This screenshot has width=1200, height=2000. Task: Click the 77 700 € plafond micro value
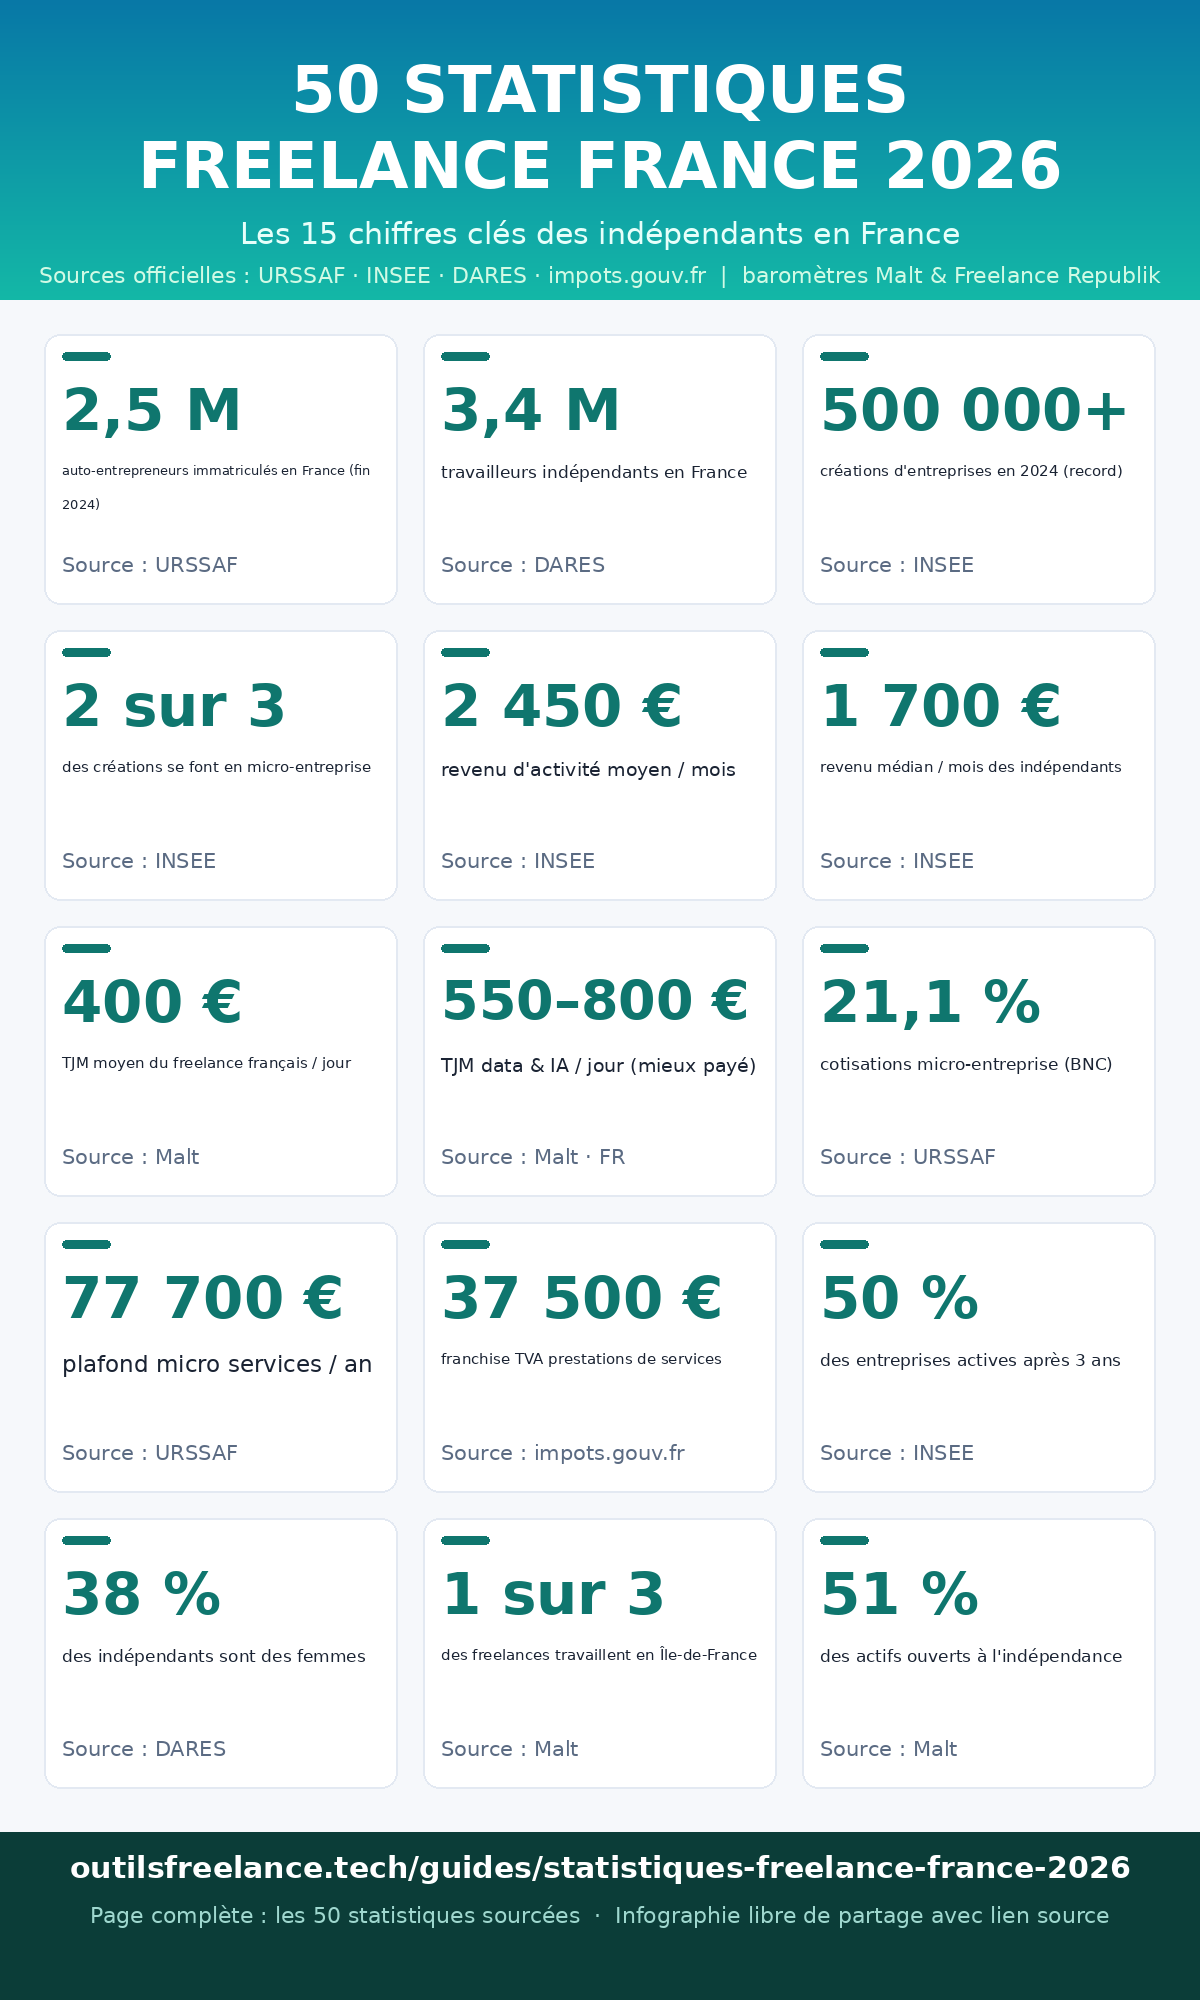pyautogui.click(x=203, y=1299)
